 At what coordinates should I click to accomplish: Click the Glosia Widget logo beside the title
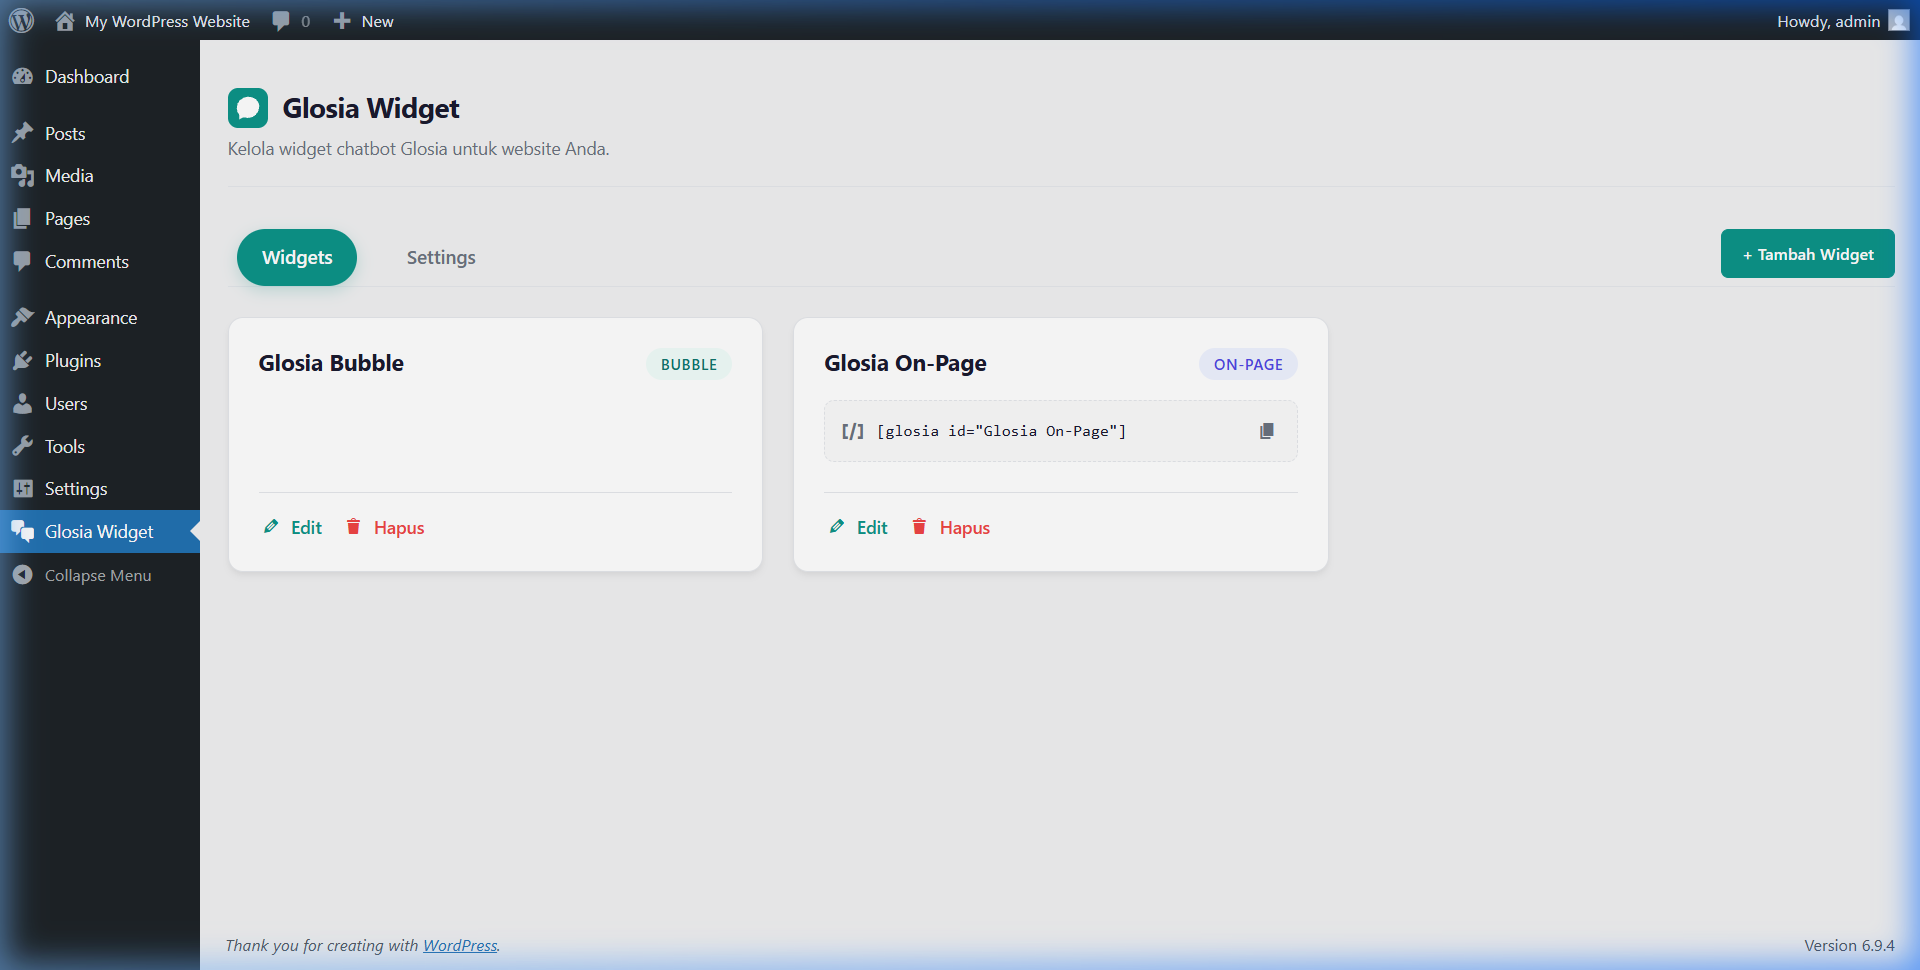[248, 108]
